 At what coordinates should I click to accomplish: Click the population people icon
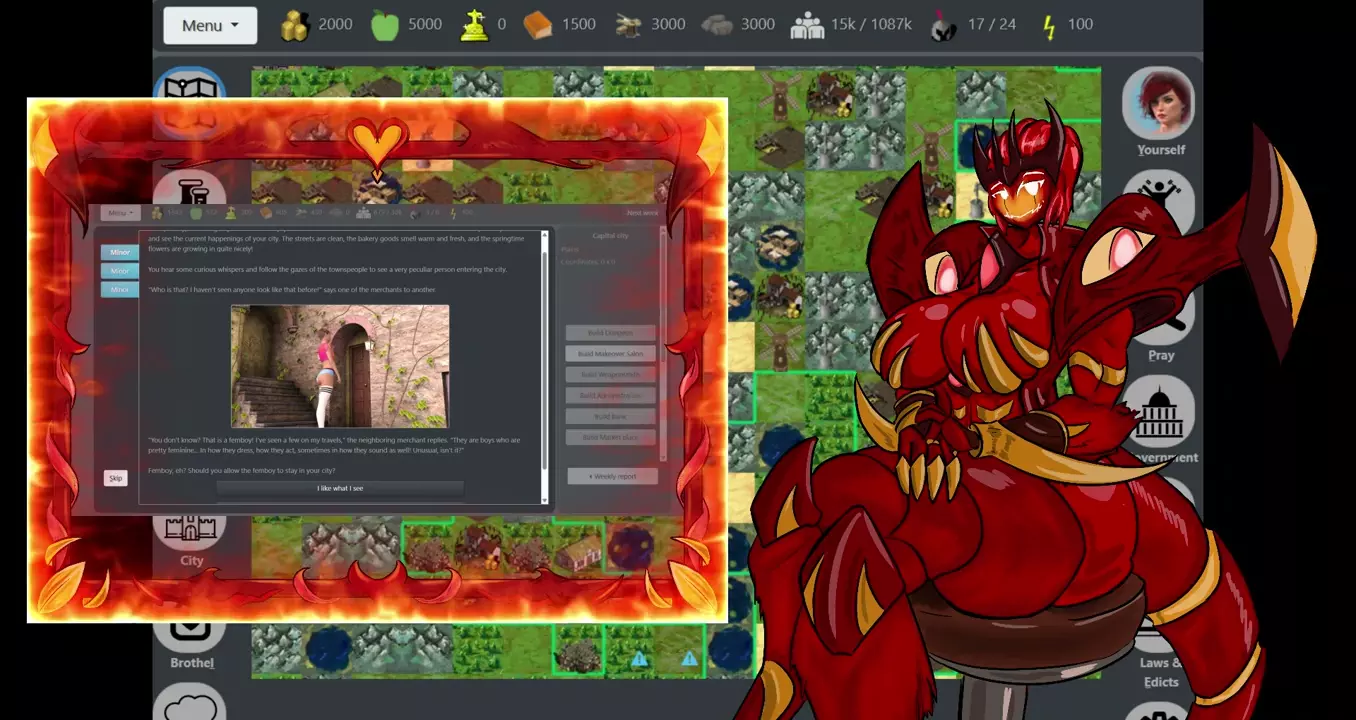tap(807, 25)
